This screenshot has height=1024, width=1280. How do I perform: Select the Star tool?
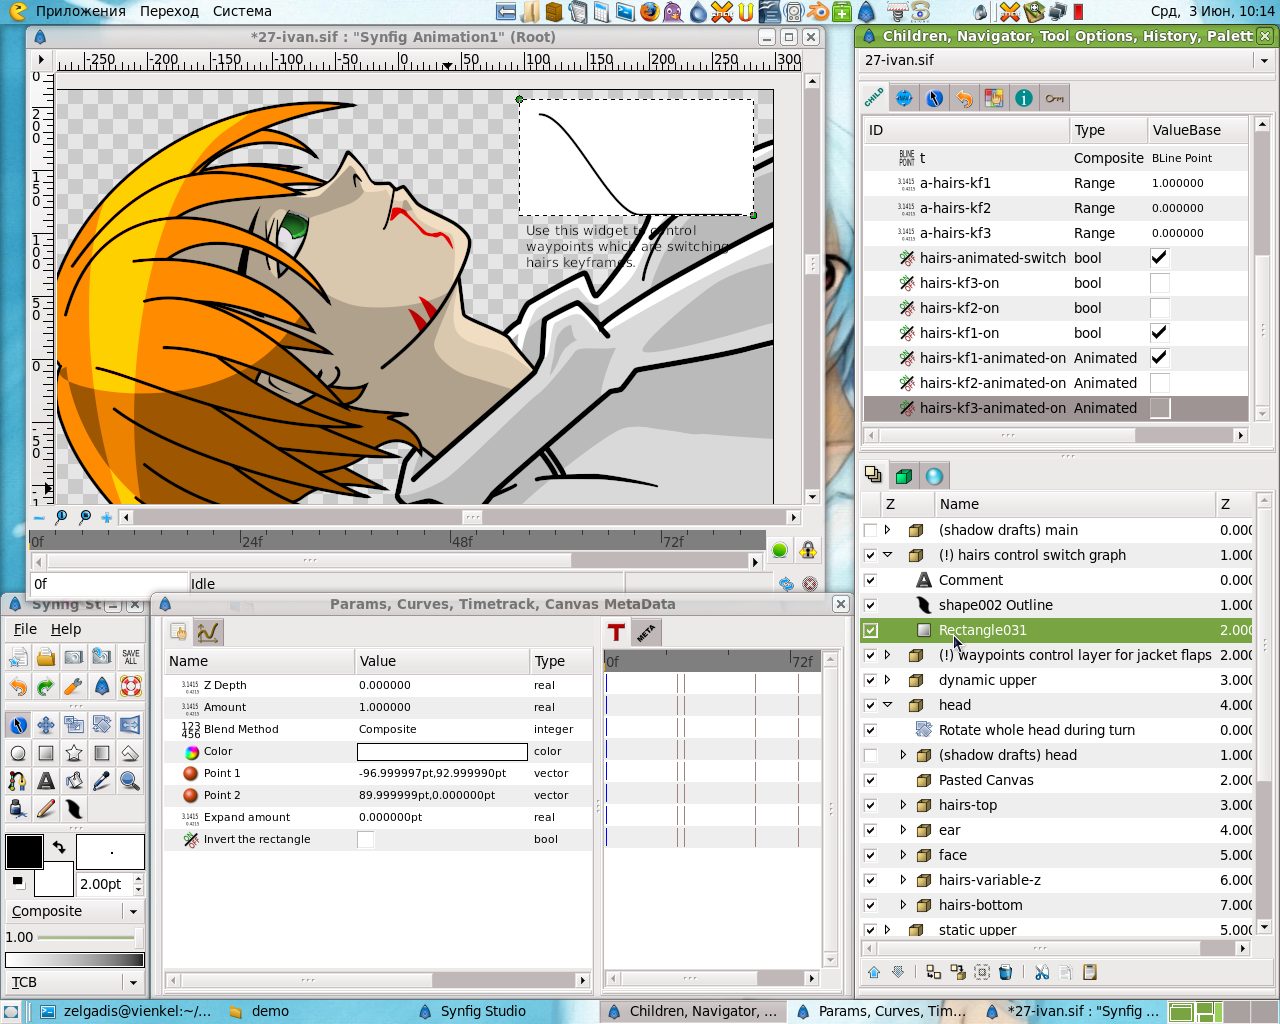[x=74, y=753]
